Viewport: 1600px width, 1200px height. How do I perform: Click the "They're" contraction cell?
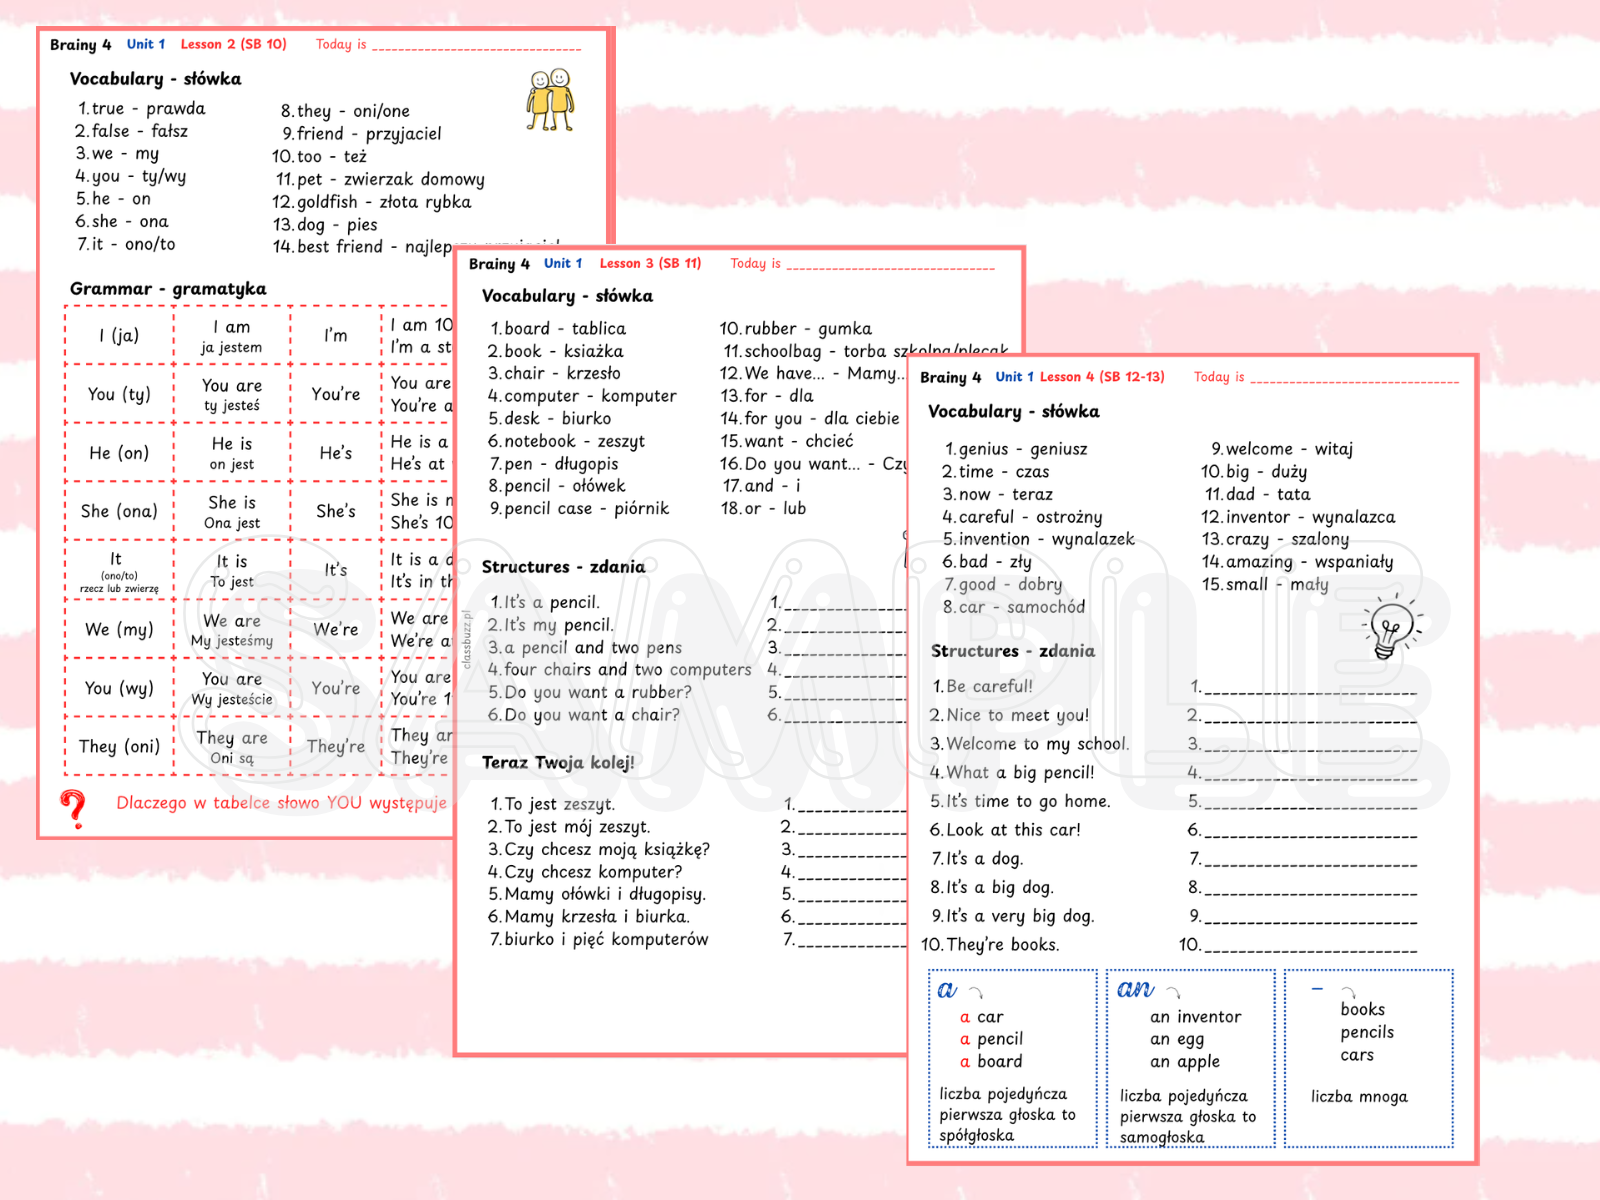[336, 746]
